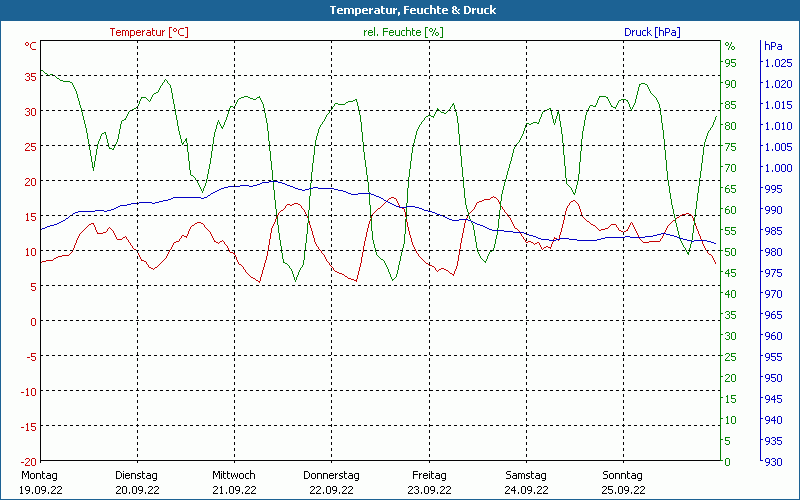Screen dimensions: 800x500
Task: Click the pressure axis value '940'
Action: point(773,420)
